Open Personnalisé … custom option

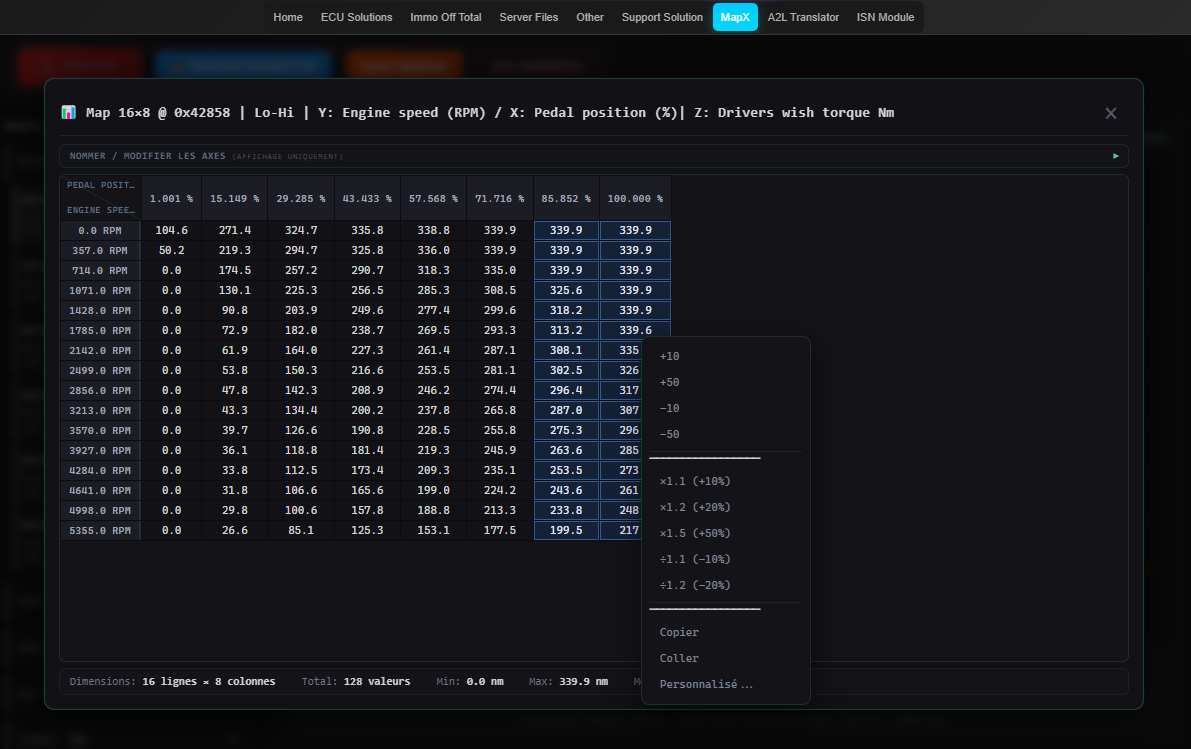[x=725, y=684]
